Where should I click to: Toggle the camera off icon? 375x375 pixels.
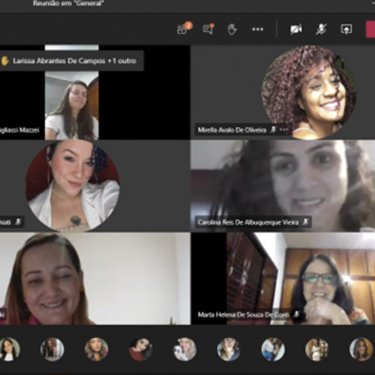click(x=296, y=29)
